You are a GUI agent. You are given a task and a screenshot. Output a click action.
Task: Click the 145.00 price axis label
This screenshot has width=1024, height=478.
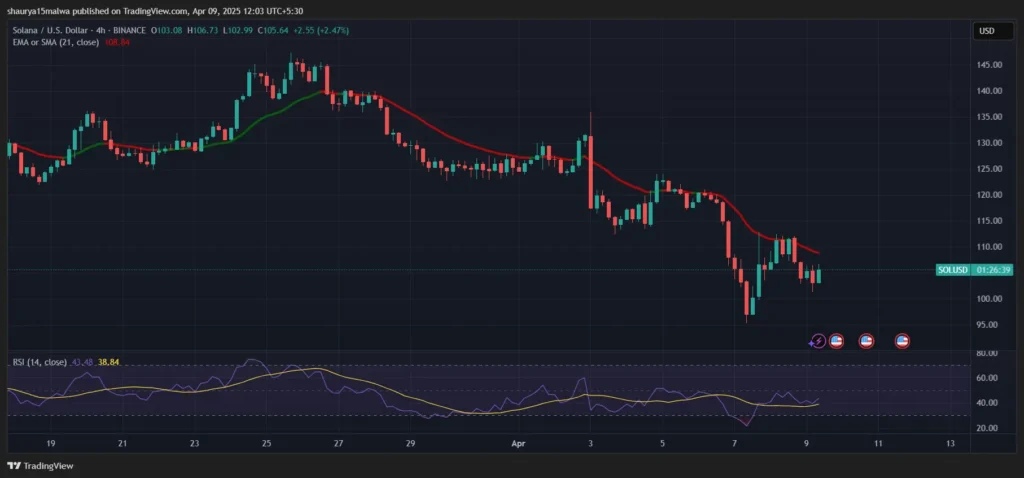tap(989, 65)
